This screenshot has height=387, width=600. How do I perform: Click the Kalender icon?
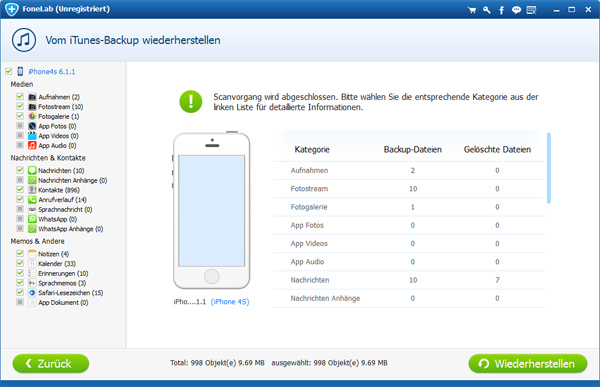32,263
